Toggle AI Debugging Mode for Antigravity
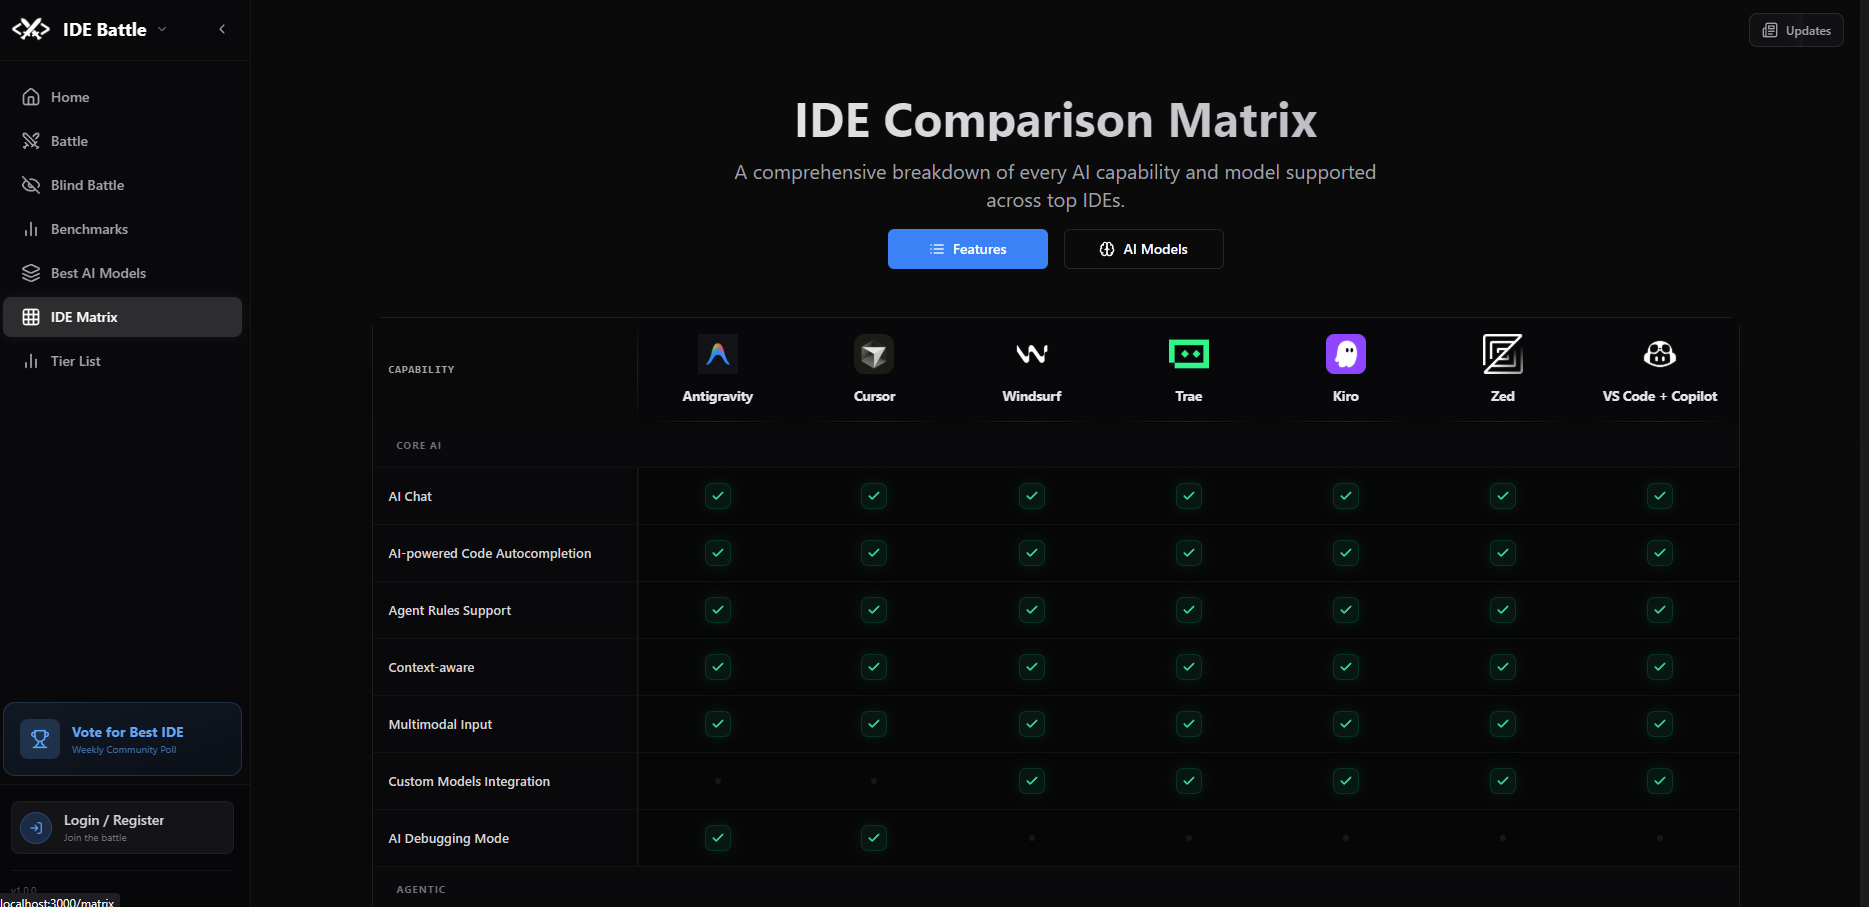This screenshot has height=907, width=1869. click(x=717, y=838)
